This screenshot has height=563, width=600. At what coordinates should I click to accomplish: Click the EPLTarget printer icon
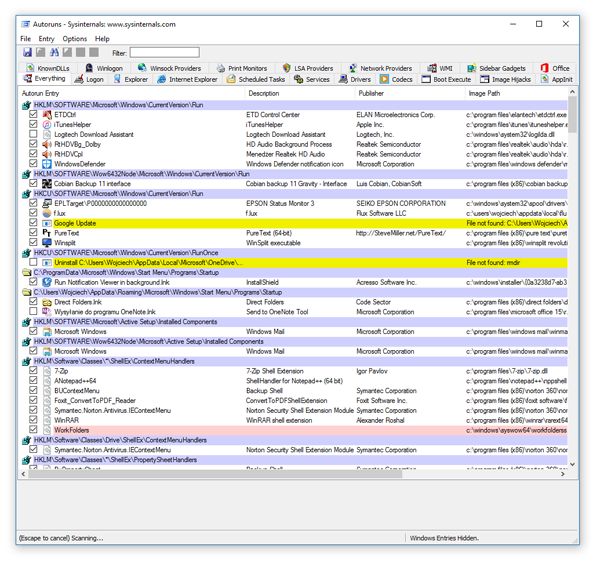click(x=47, y=203)
